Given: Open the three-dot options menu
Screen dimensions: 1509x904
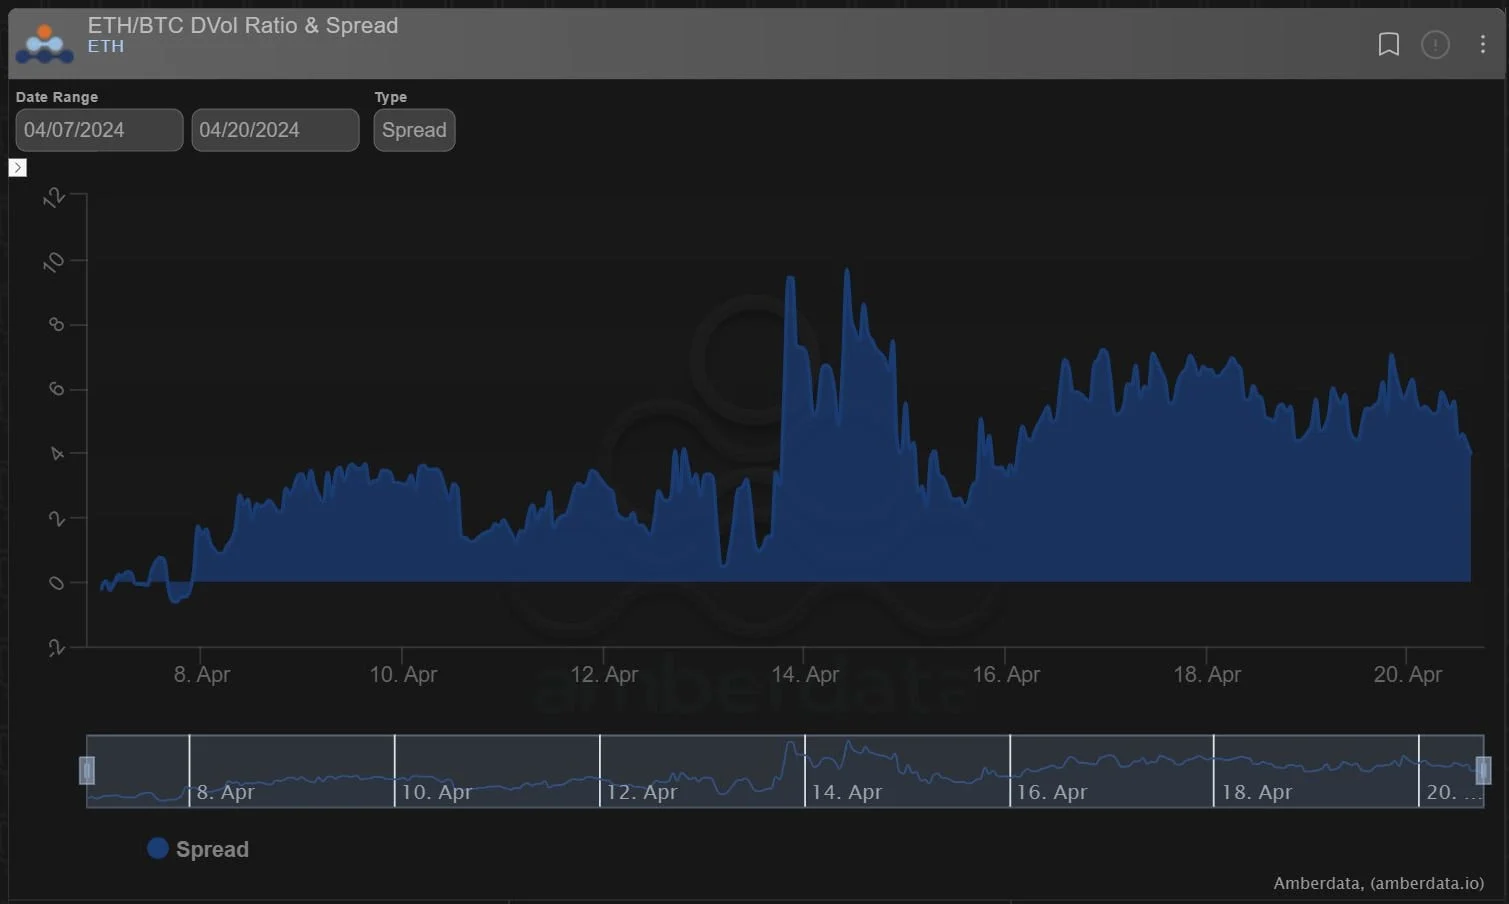Looking at the screenshot, I should 1482,44.
